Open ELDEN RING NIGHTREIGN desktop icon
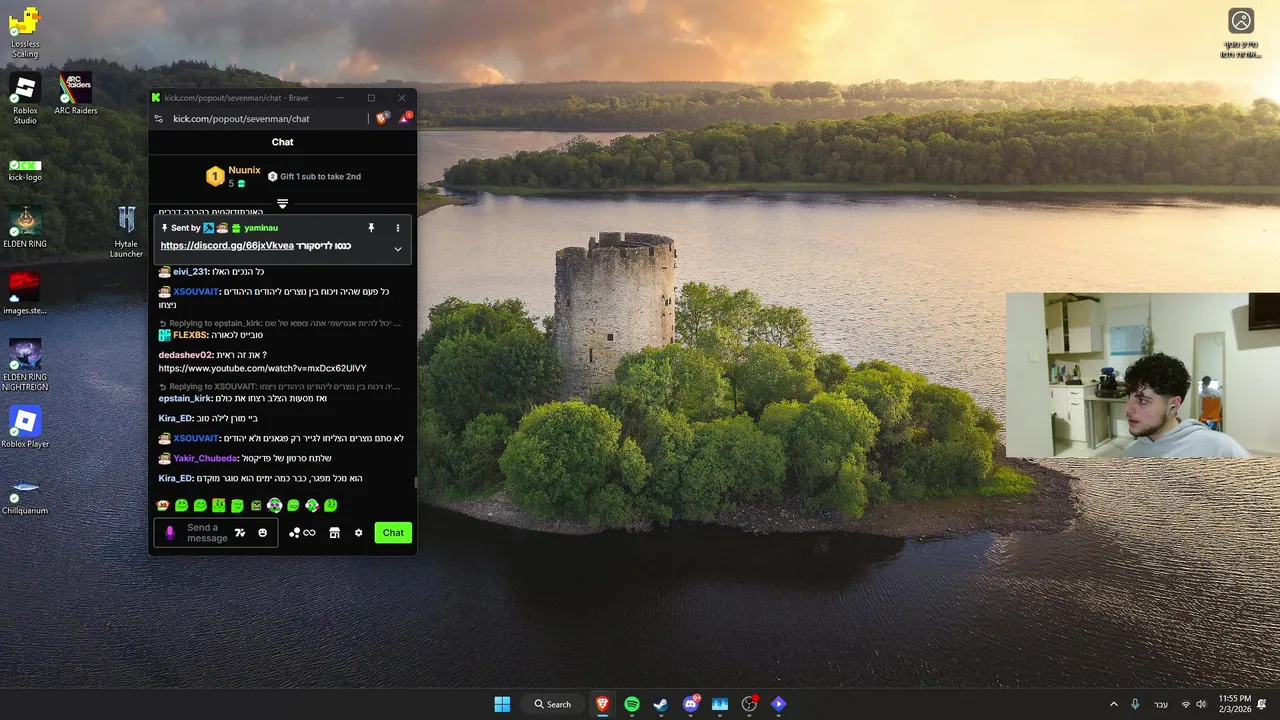Image resolution: width=1280 pixels, height=720 pixels. click(25, 365)
